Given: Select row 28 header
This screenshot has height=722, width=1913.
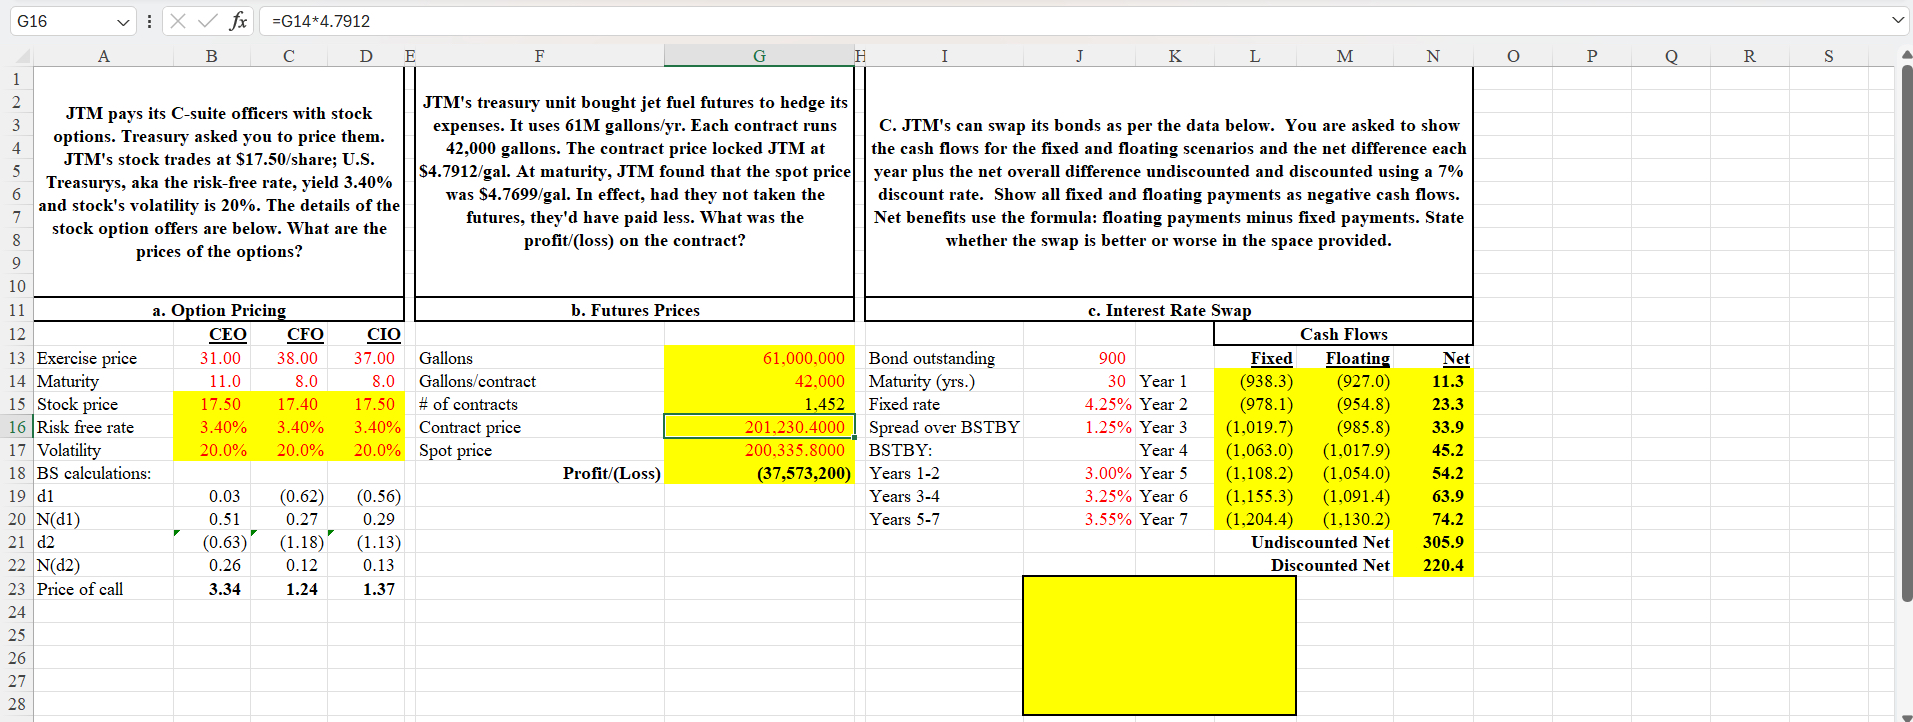Looking at the screenshot, I should click(x=17, y=704).
